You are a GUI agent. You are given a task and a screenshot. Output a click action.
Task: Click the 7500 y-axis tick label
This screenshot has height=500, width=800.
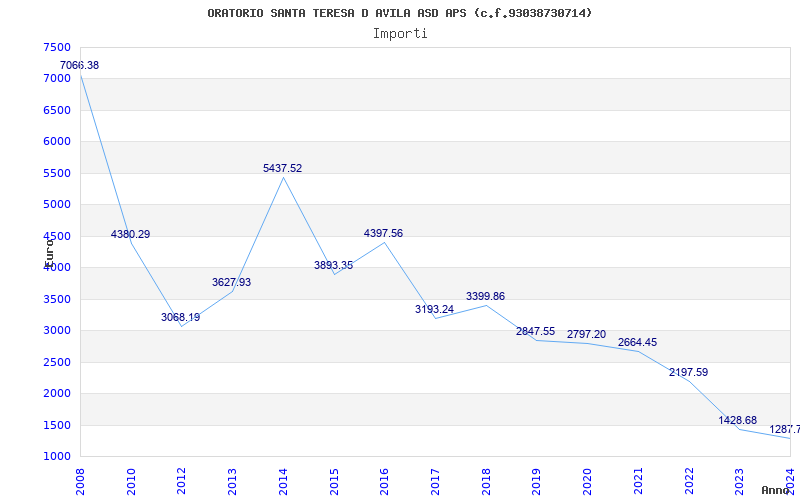tap(57, 47)
